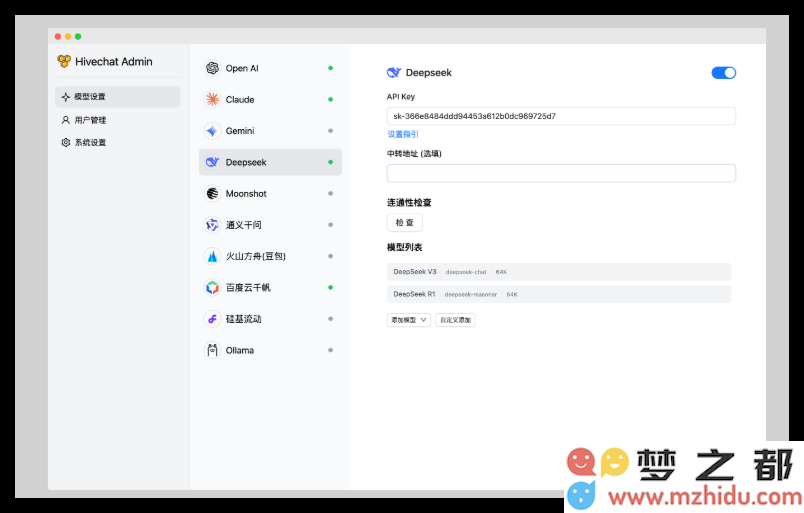Image resolution: width=804 pixels, height=513 pixels.
Task: Click the 火山方舟(豆包) provider icon
Action: point(212,256)
